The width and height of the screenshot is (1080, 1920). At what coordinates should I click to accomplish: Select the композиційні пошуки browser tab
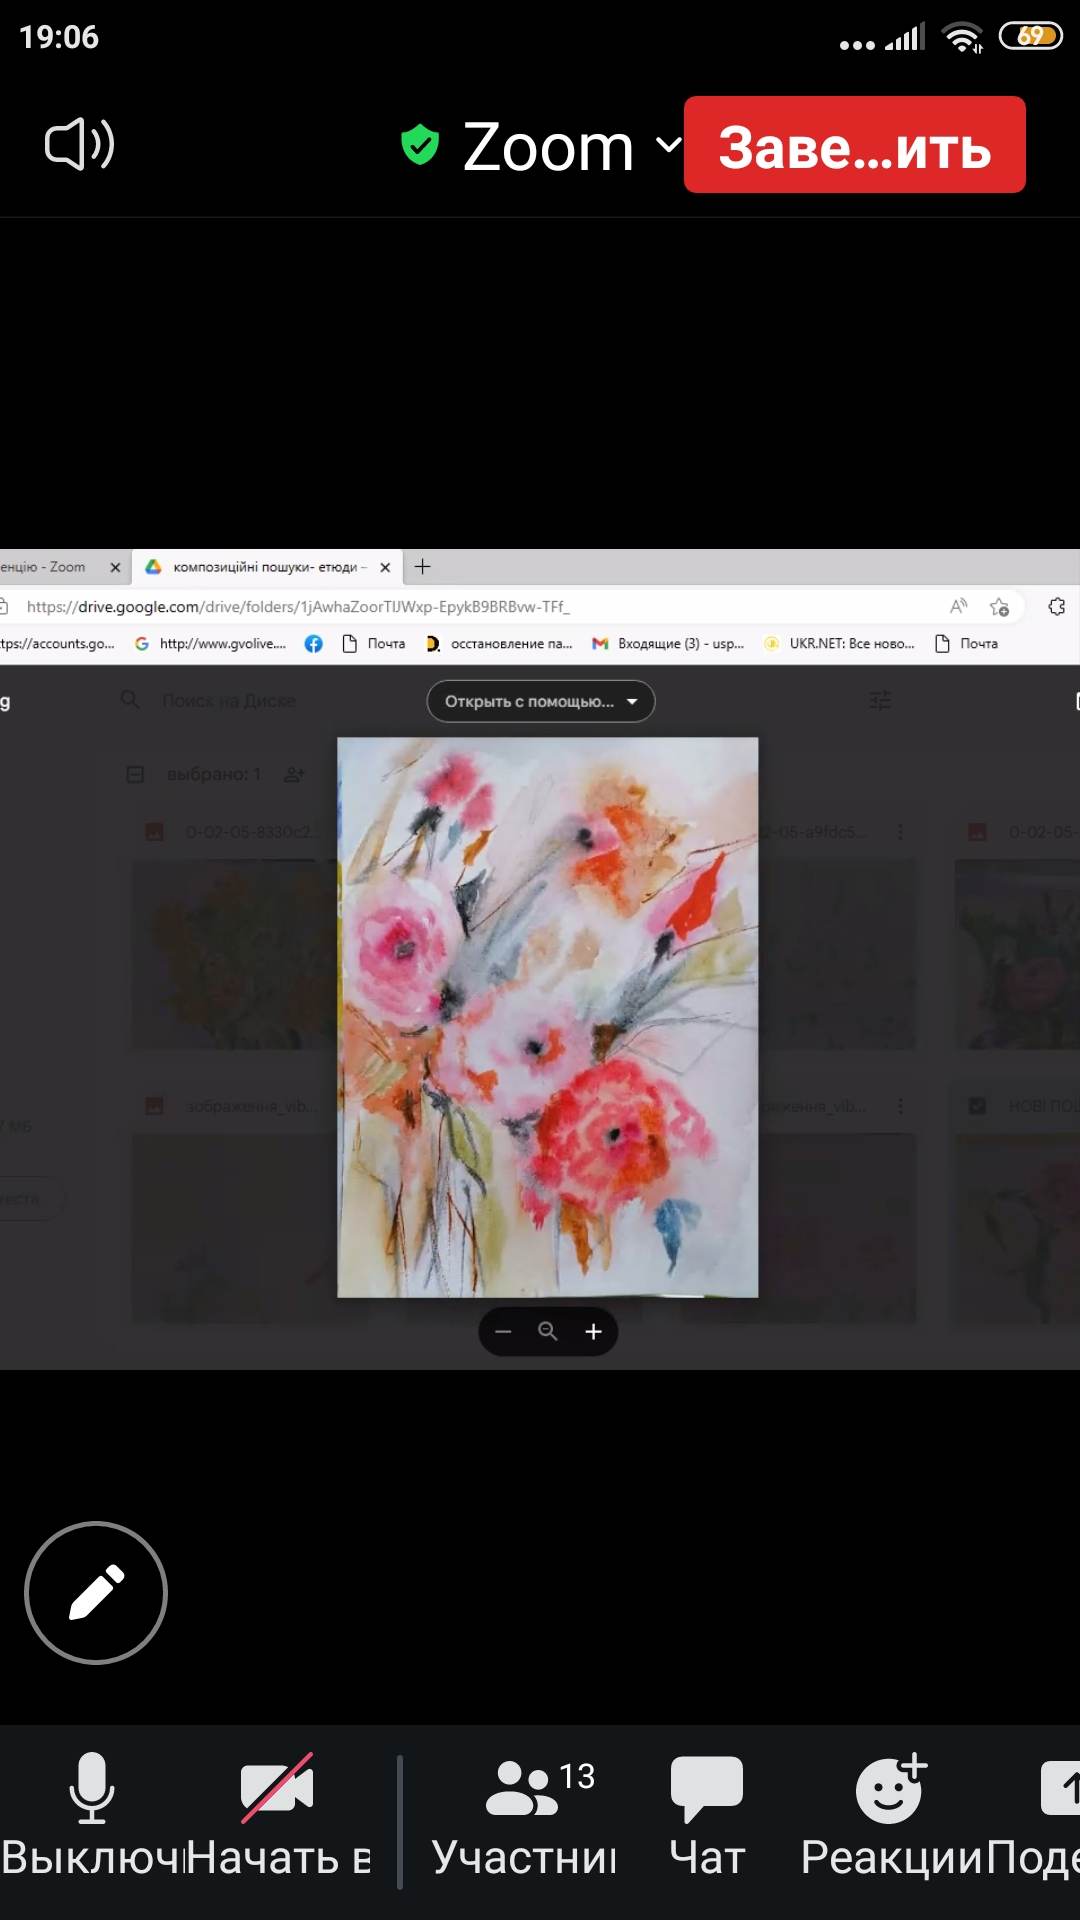(x=264, y=567)
